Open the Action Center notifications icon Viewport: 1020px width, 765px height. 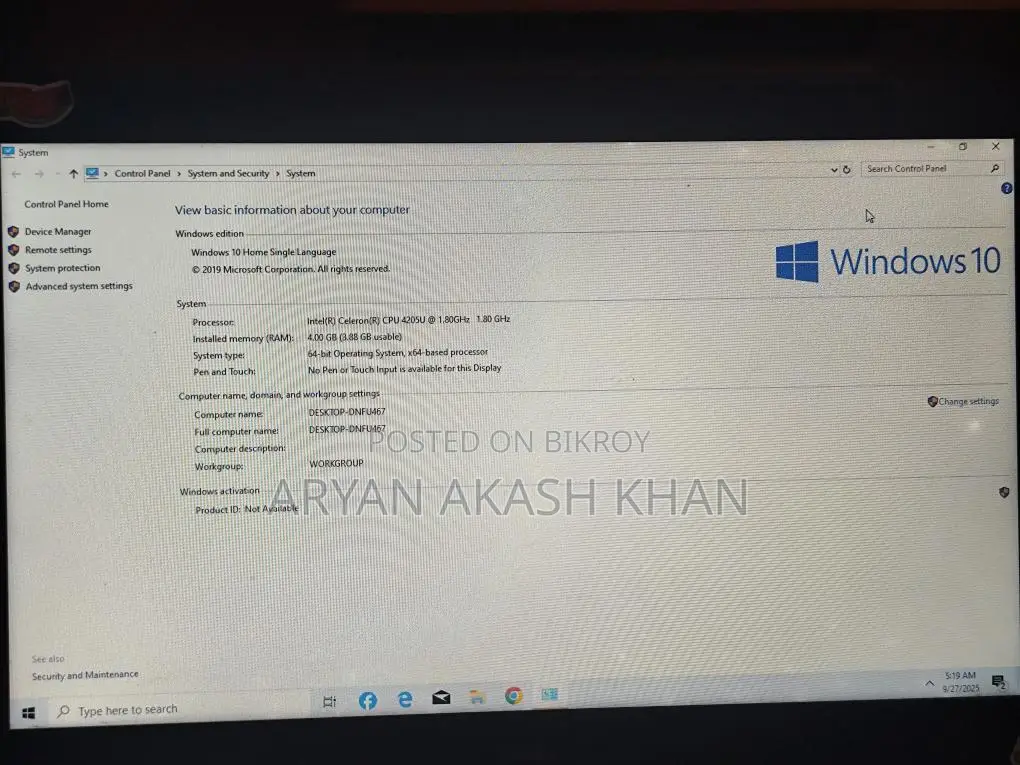click(999, 682)
